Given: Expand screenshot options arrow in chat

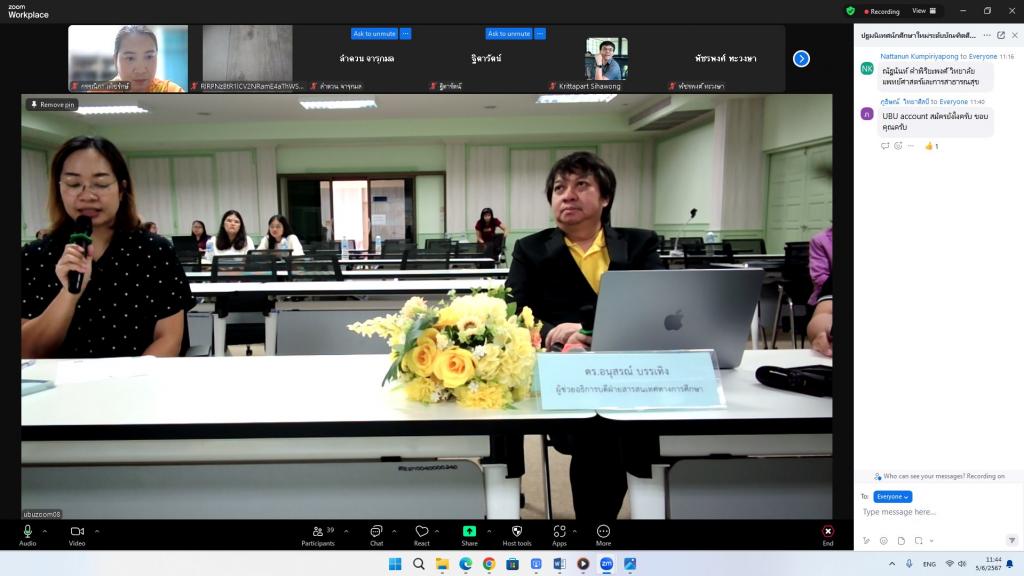Looking at the screenshot, I should 931,541.
